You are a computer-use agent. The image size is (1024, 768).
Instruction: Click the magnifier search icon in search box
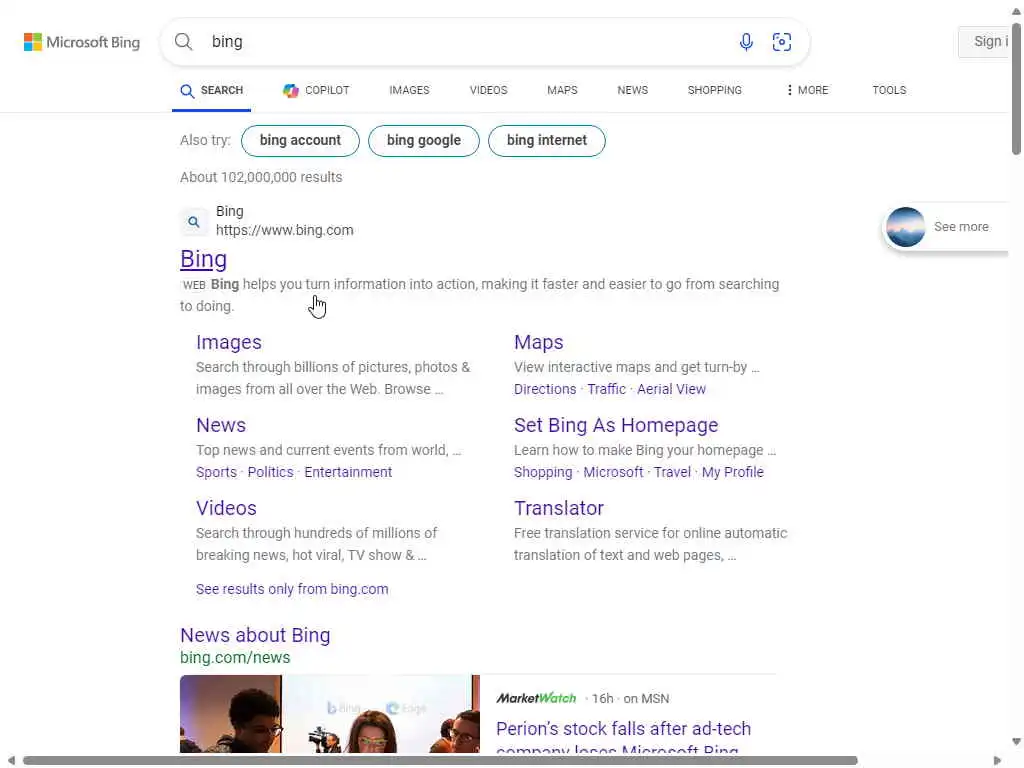pyautogui.click(x=184, y=42)
